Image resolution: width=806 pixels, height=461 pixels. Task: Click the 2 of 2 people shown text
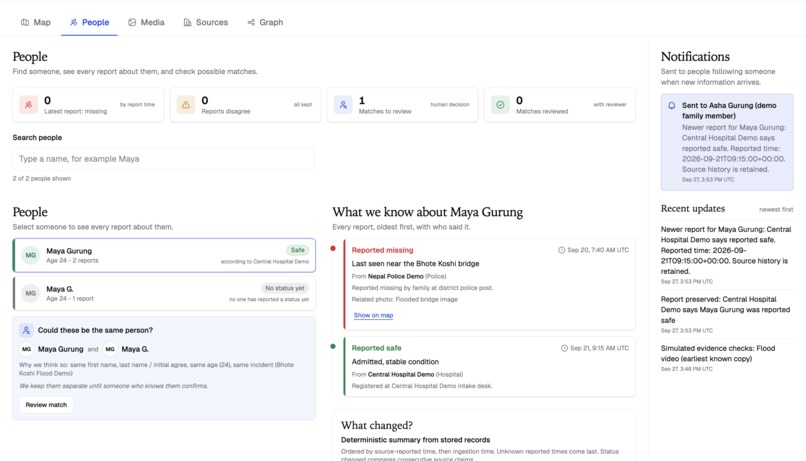tap(42, 178)
